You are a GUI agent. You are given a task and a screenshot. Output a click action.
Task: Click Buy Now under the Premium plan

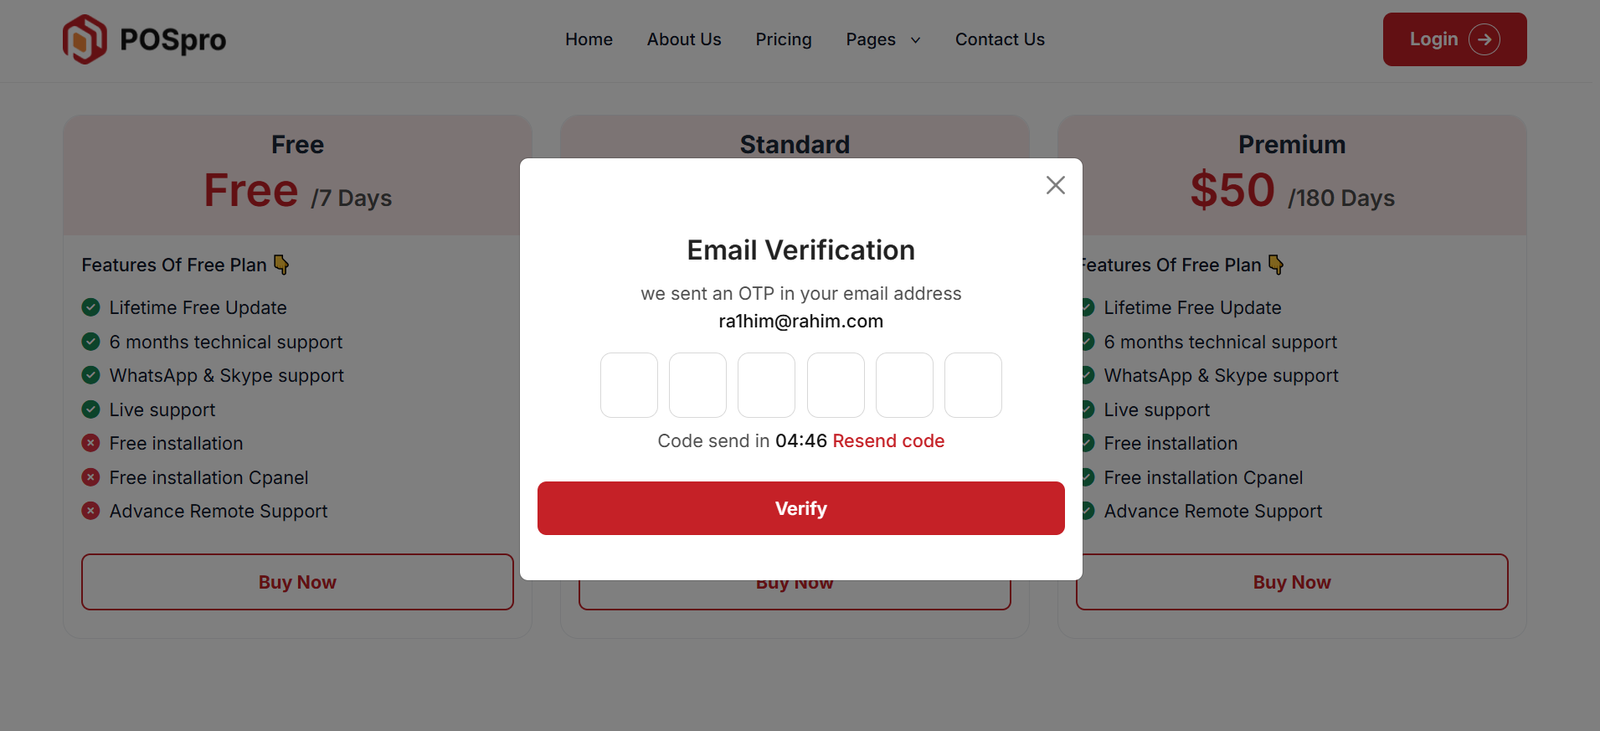click(x=1291, y=582)
